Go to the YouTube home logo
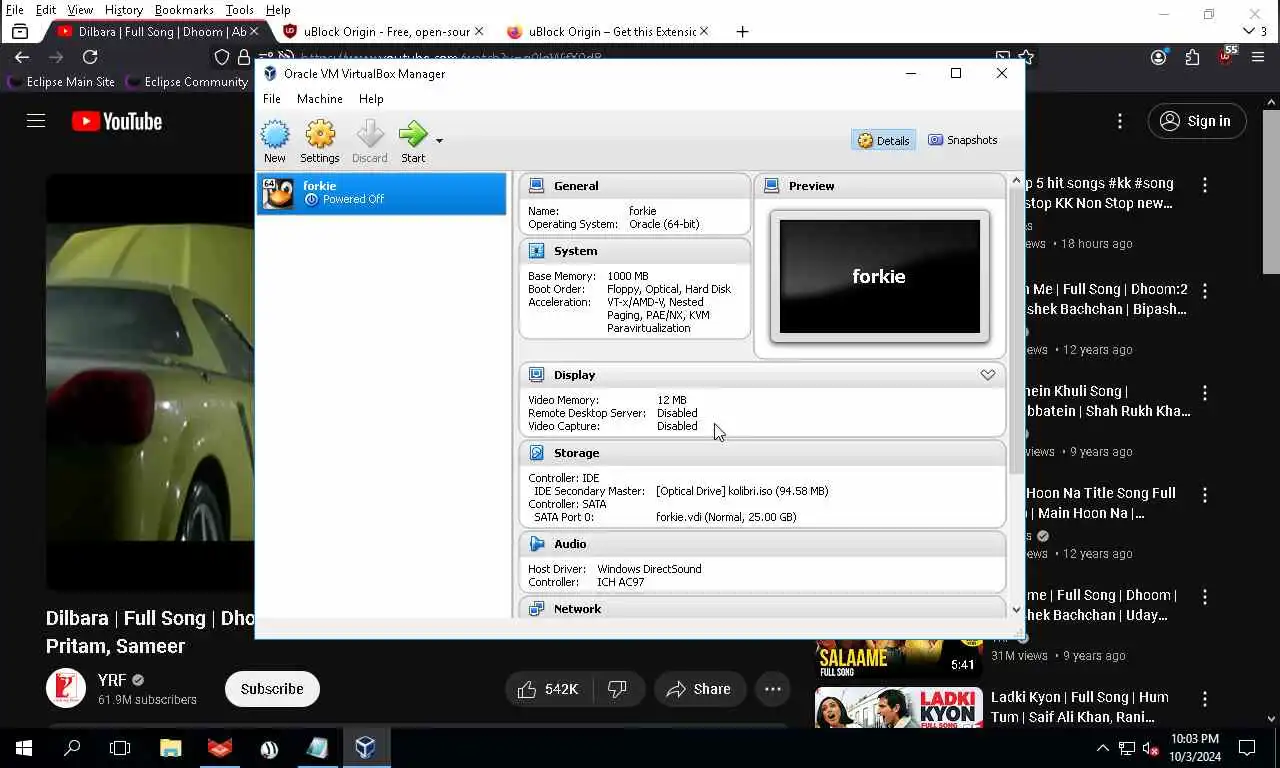This screenshot has height=768, width=1280. coord(117,121)
